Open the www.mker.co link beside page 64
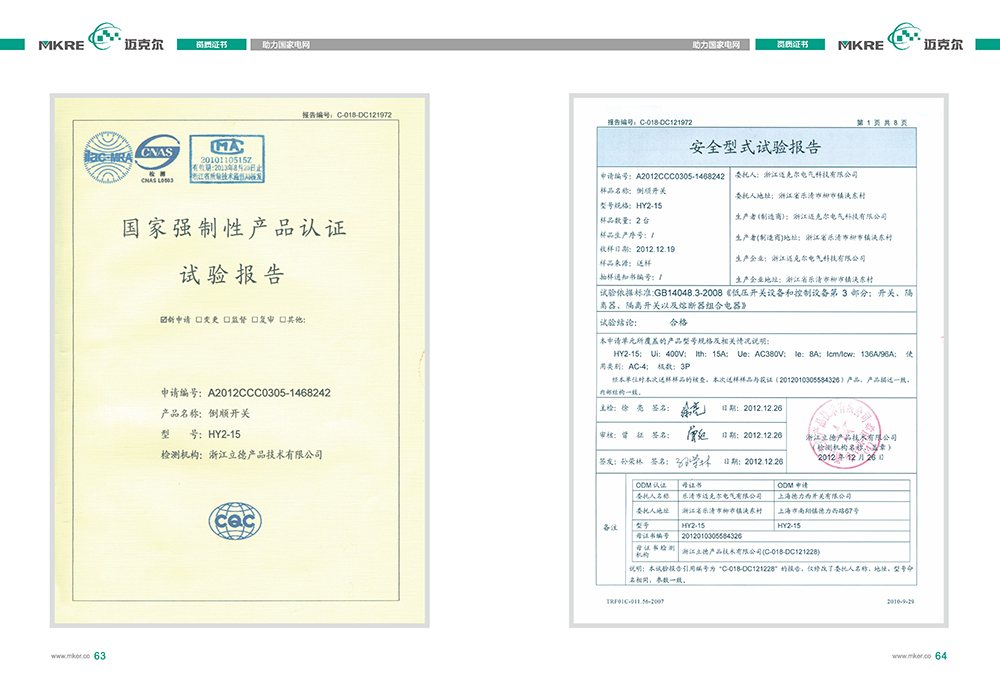 click(911, 656)
